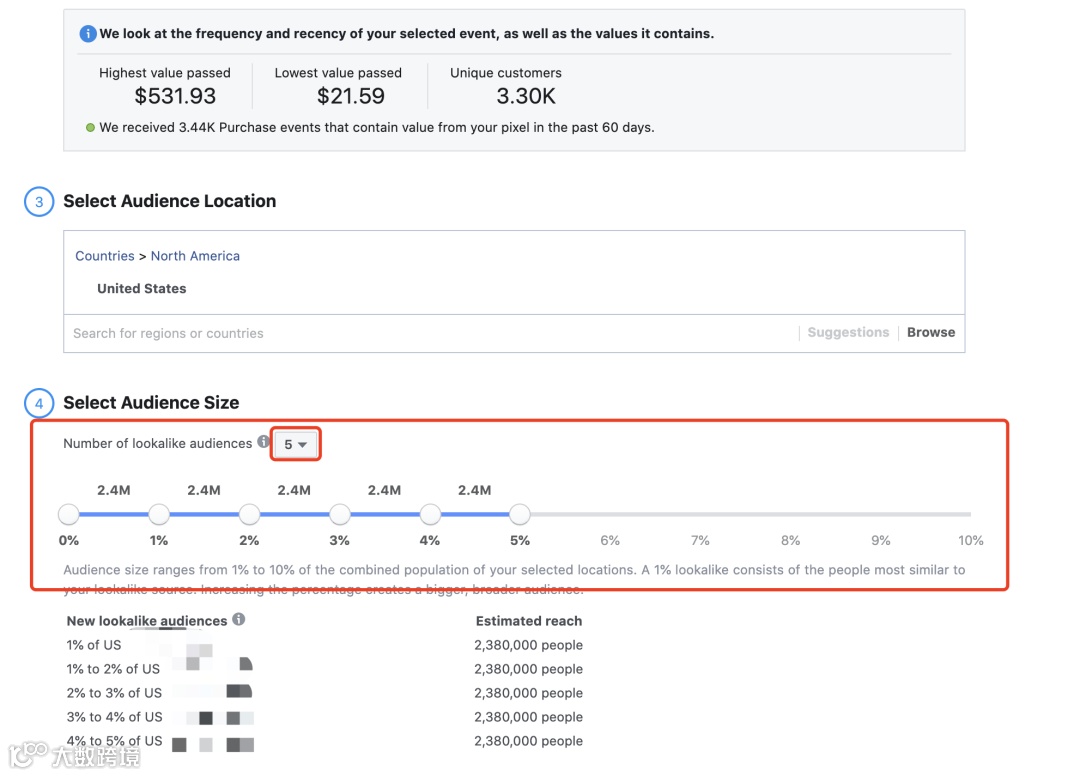Click the slider handle at 5%
The width and height of the screenshot is (1080, 776).
(x=520, y=514)
